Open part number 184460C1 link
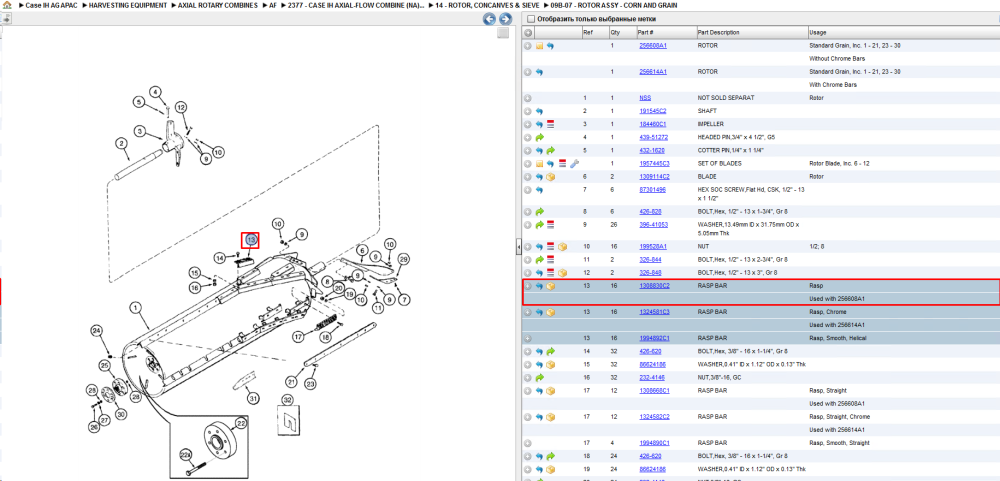This screenshot has height=481, width=1000. [653, 124]
